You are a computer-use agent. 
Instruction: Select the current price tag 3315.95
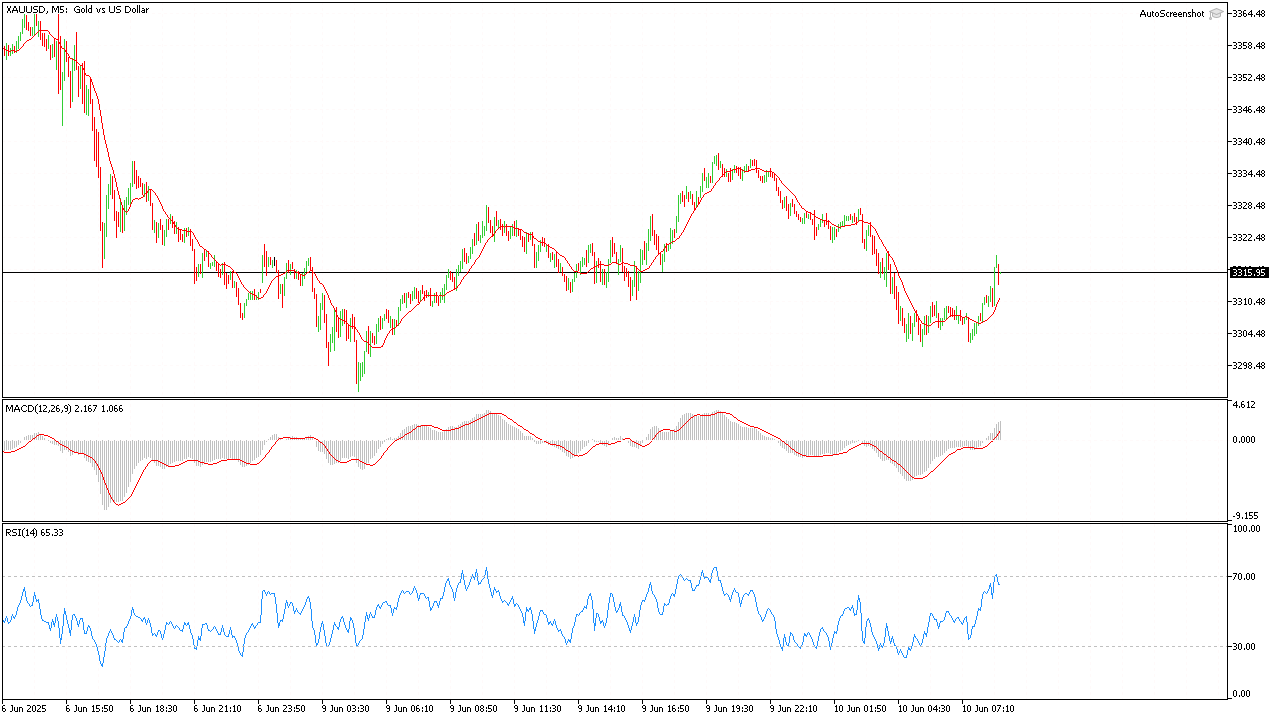pyautogui.click(x=1250, y=272)
